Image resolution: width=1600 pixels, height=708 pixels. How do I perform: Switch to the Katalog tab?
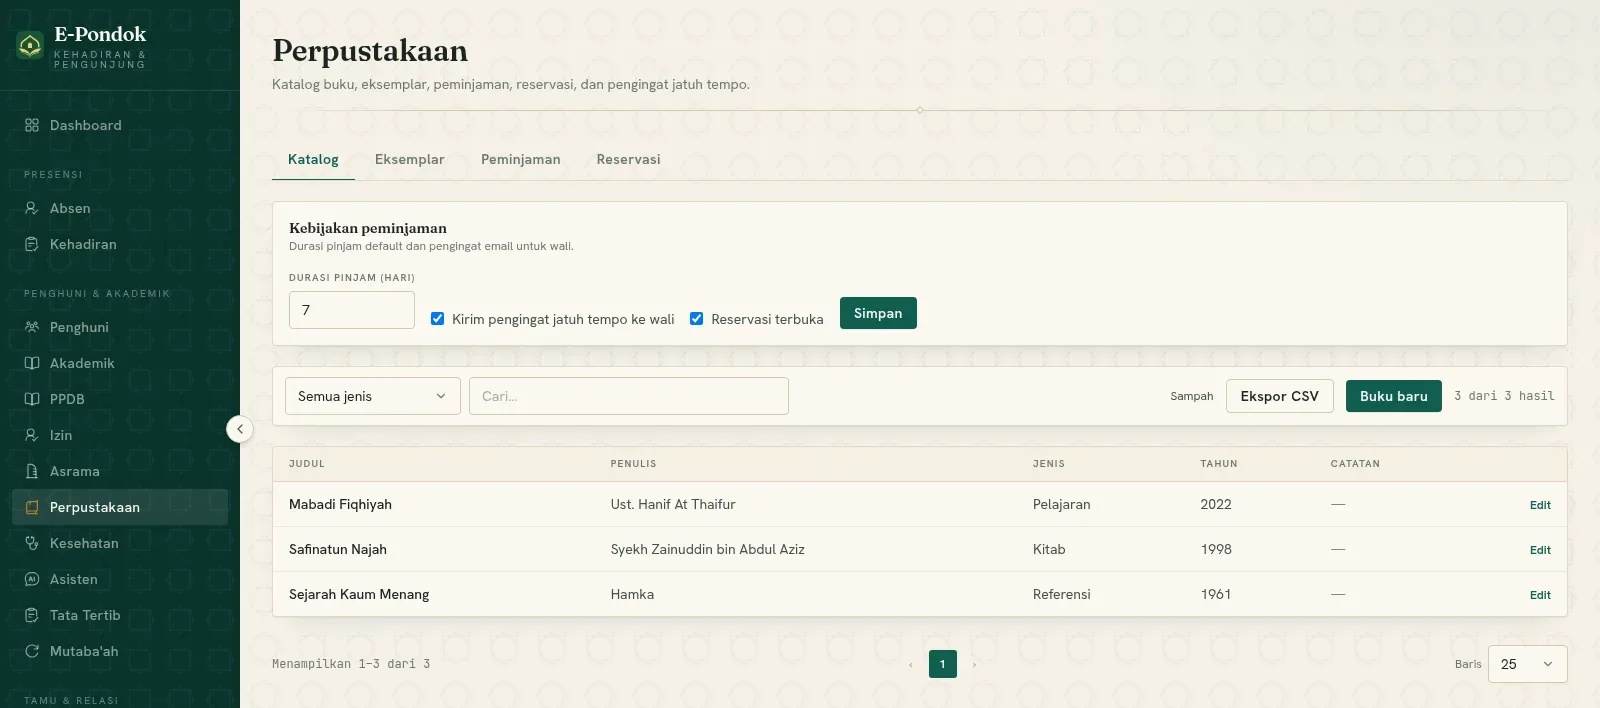pyautogui.click(x=313, y=159)
